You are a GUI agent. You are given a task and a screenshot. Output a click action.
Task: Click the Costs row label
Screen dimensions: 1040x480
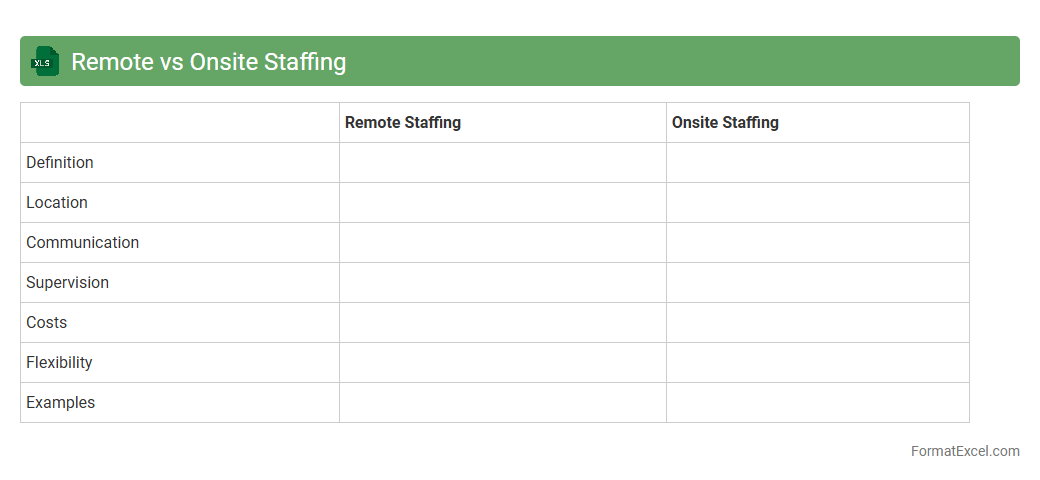tap(47, 323)
